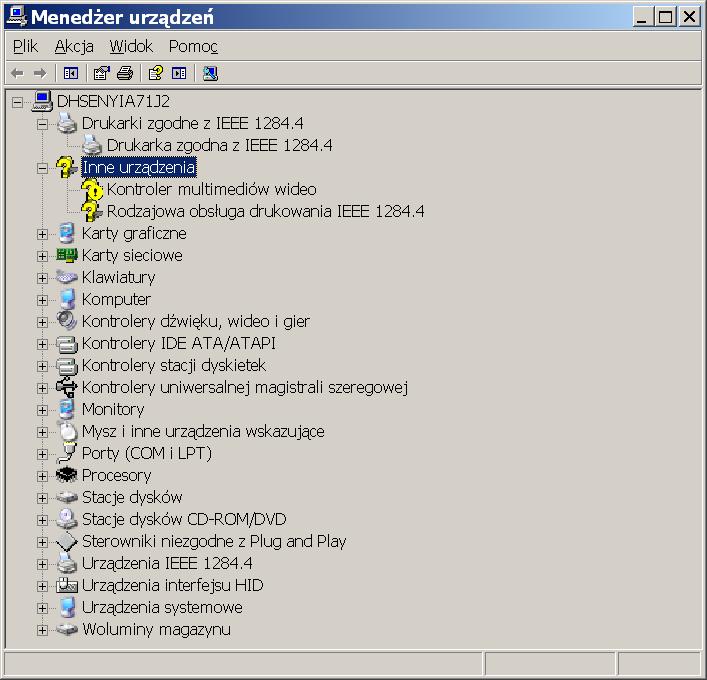Screen dimensions: 707x680
Task: Collapse the Inne urządzenia branch
Action: [42, 169]
